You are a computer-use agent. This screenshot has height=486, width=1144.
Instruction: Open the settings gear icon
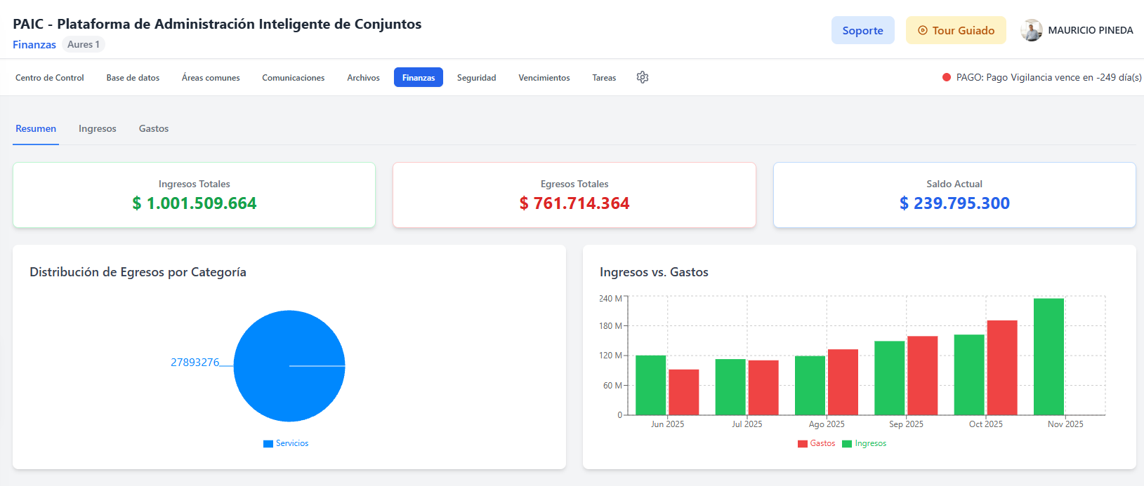click(x=642, y=77)
